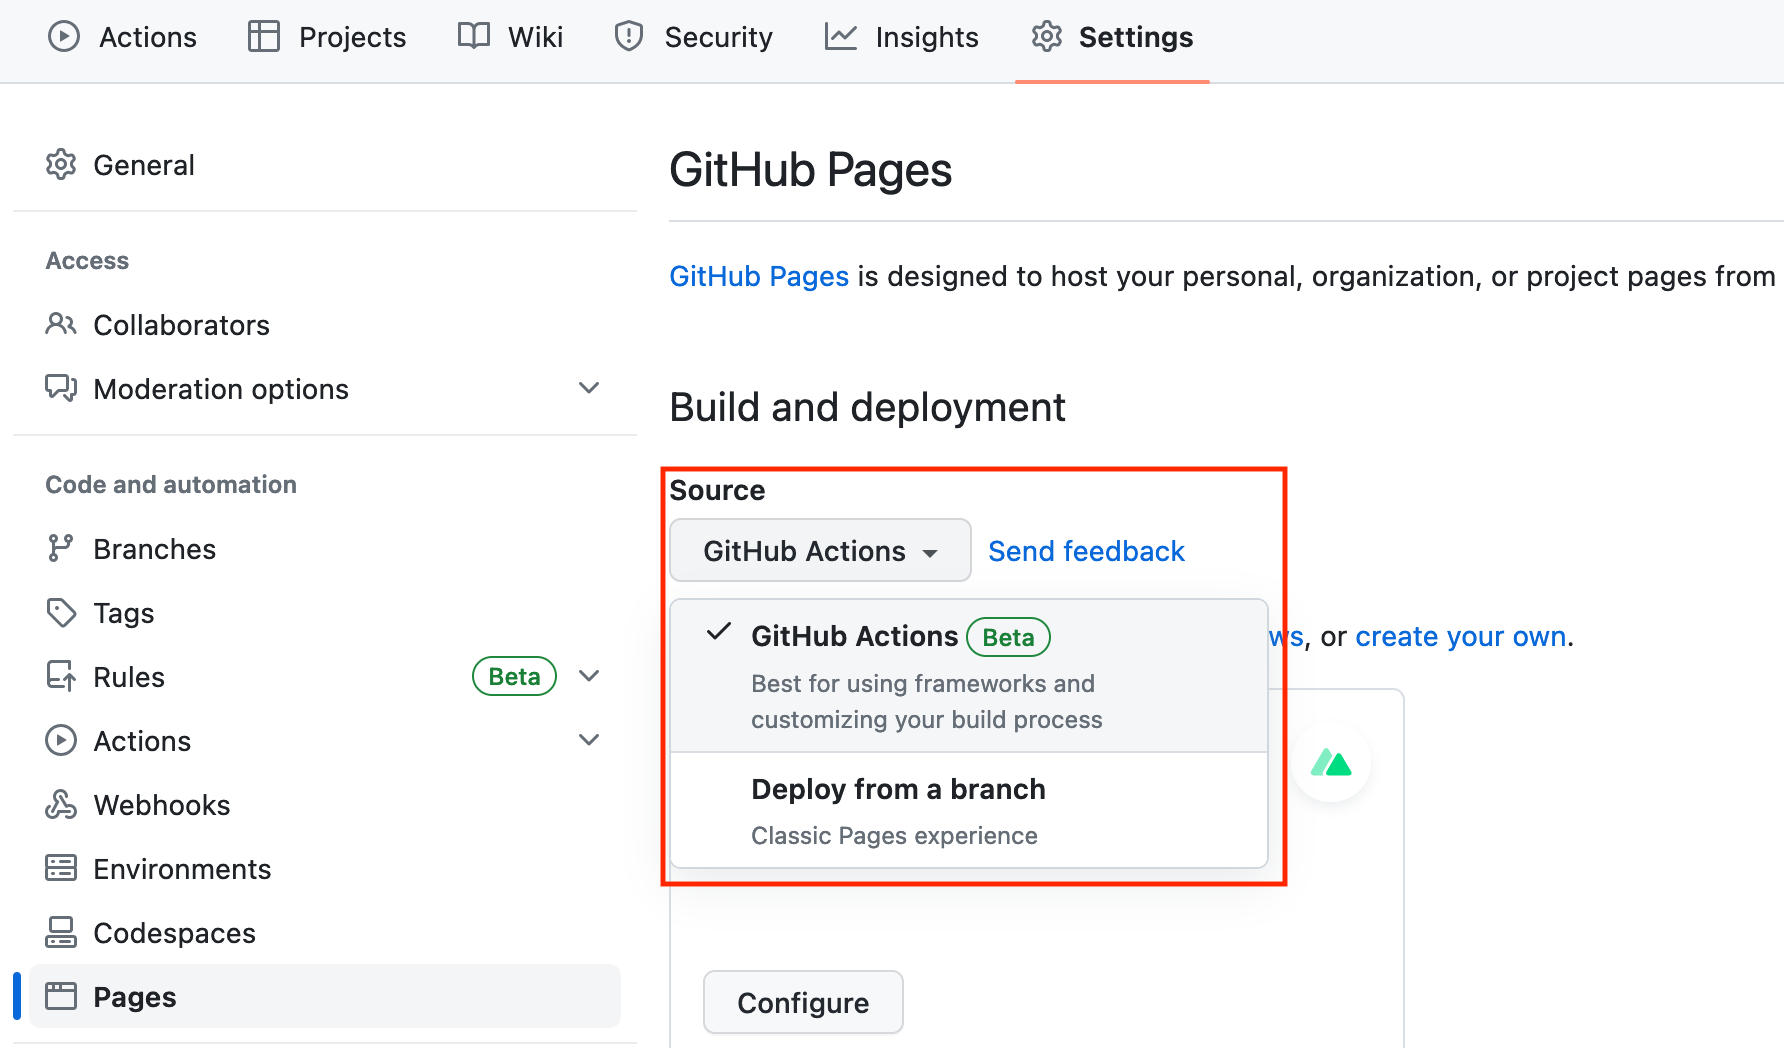Open Environments settings
1784x1048 pixels.
click(x=325, y=868)
